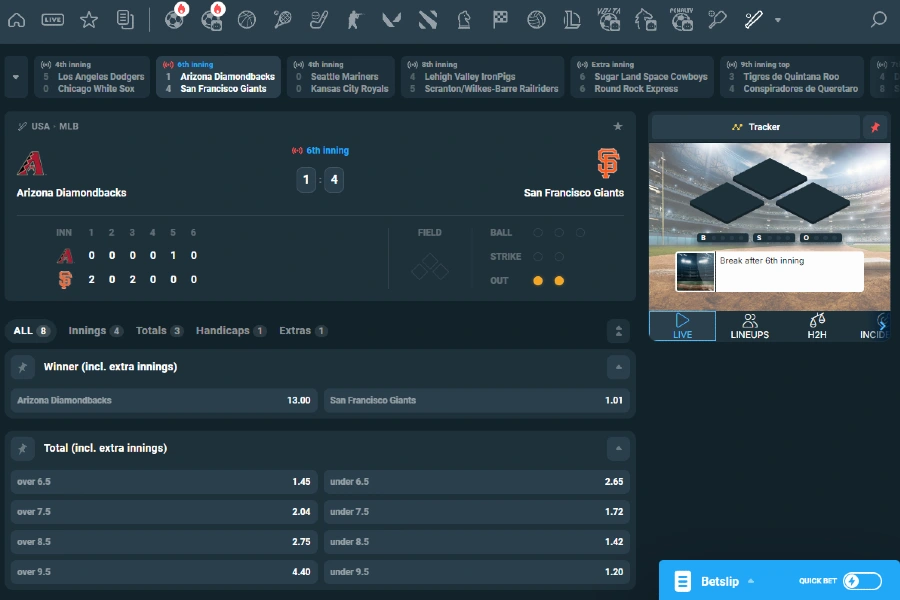Collapse the Winner (incl. extra innings) market
Image resolution: width=900 pixels, height=600 pixels.
pyautogui.click(x=617, y=367)
